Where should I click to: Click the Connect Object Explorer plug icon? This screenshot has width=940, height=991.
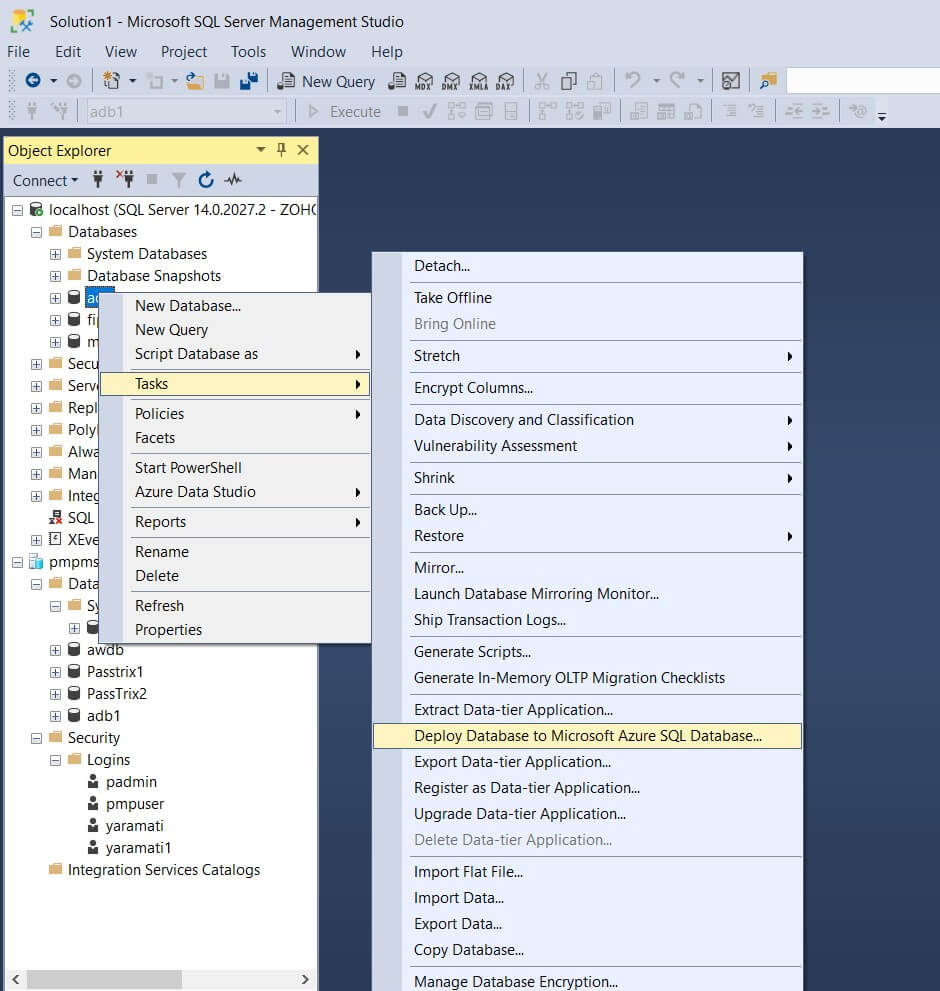click(x=98, y=180)
